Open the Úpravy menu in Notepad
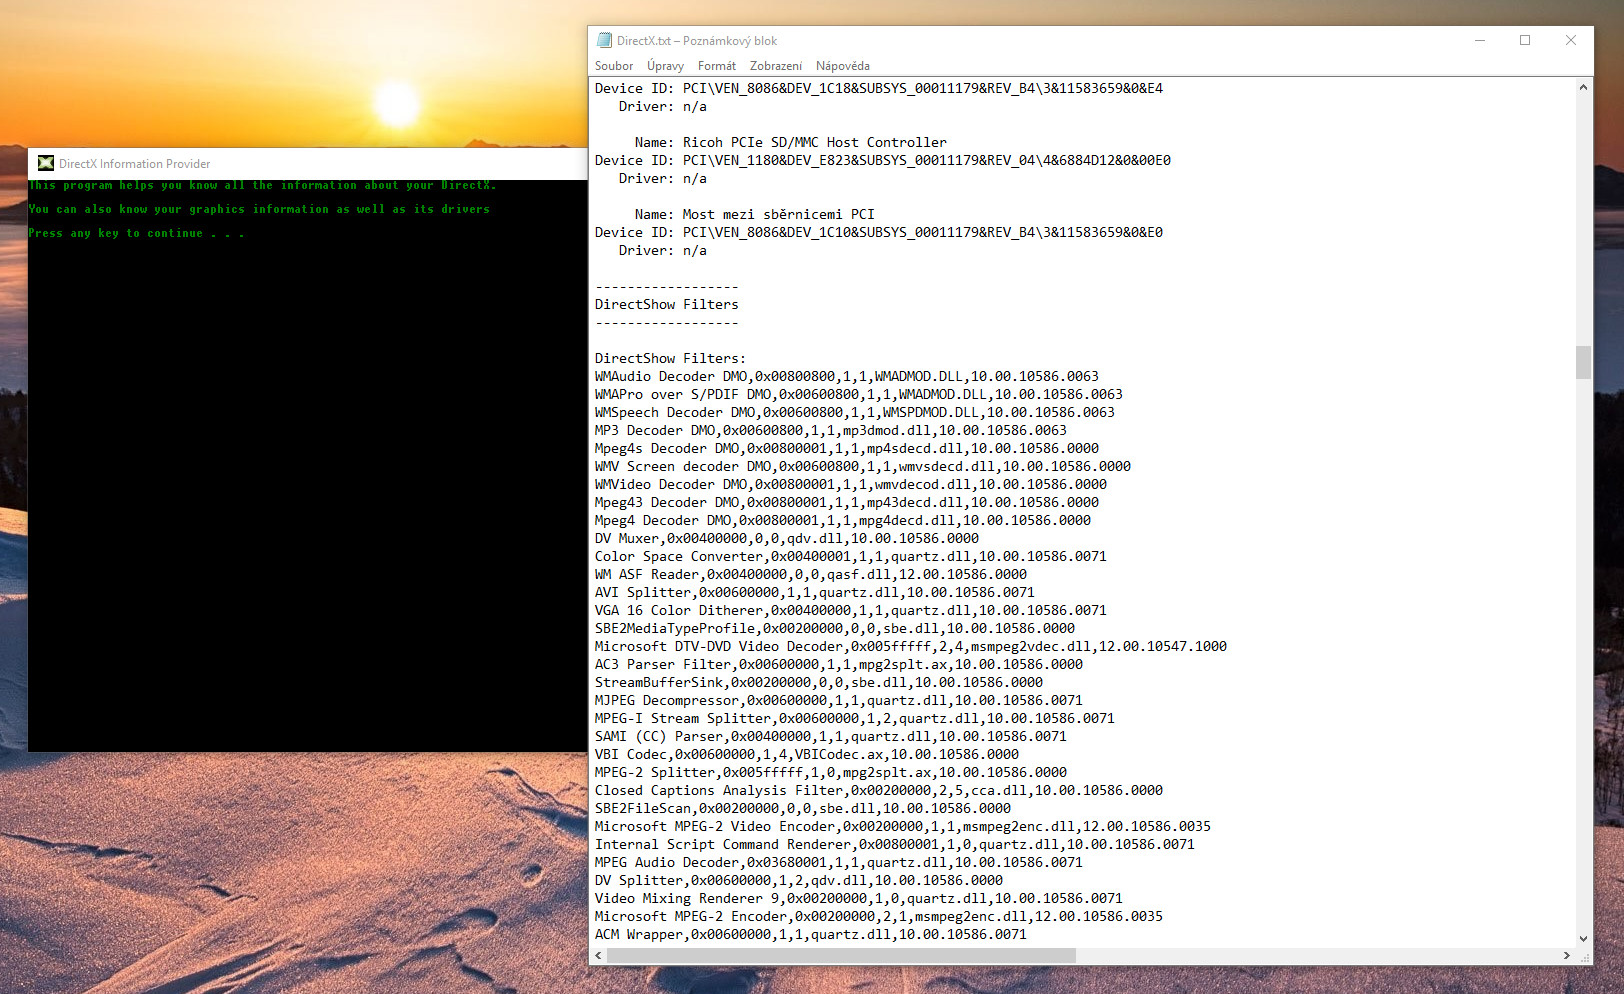Image resolution: width=1624 pixels, height=994 pixels. (x=665, y=66)
